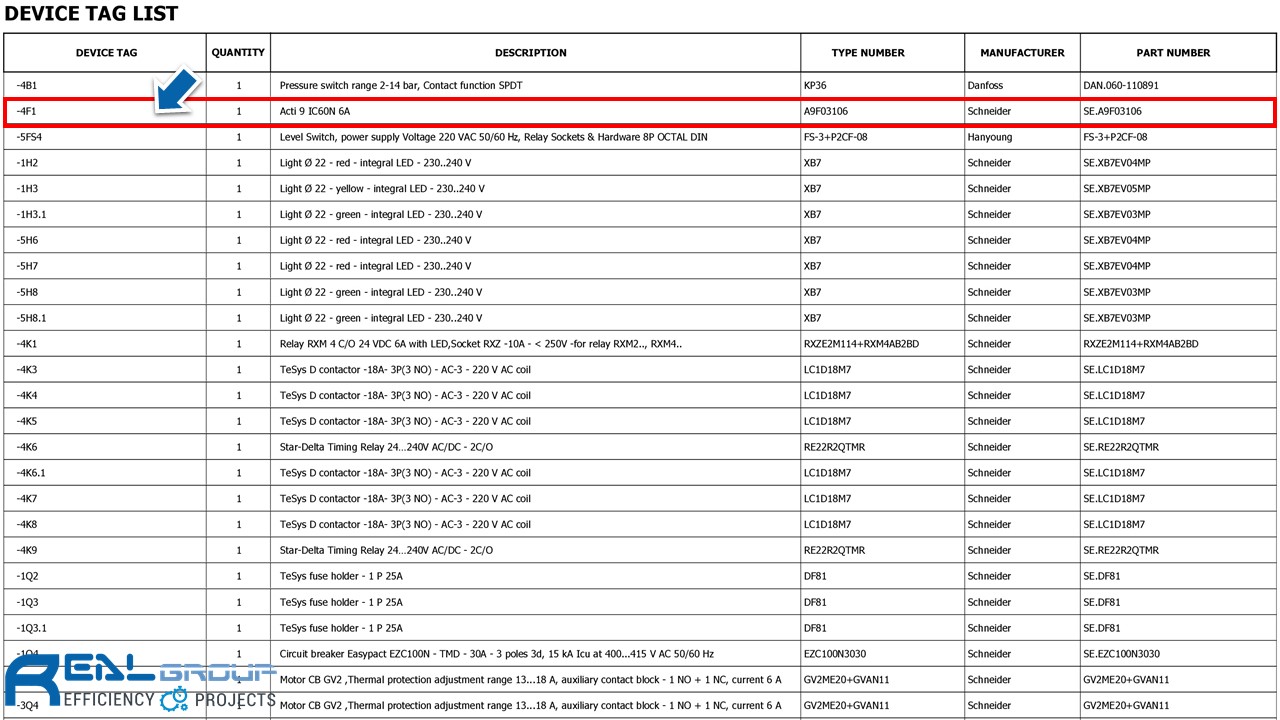This screenshot has width=1280, height=720.
Task: Click part number SE.XB7EV04MP for -1H2
Action: point(1117,163)
